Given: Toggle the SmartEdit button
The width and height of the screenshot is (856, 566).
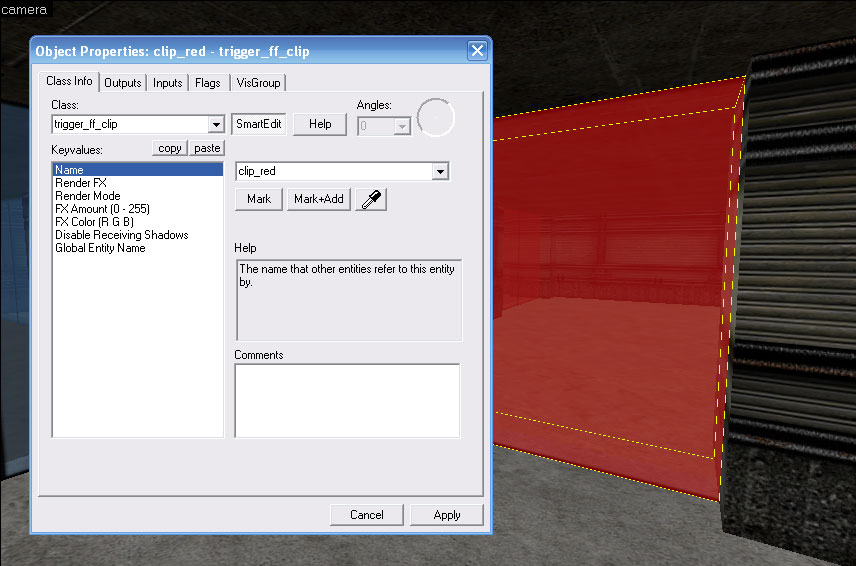Looking at the screenshot, I should pos(259,124).
